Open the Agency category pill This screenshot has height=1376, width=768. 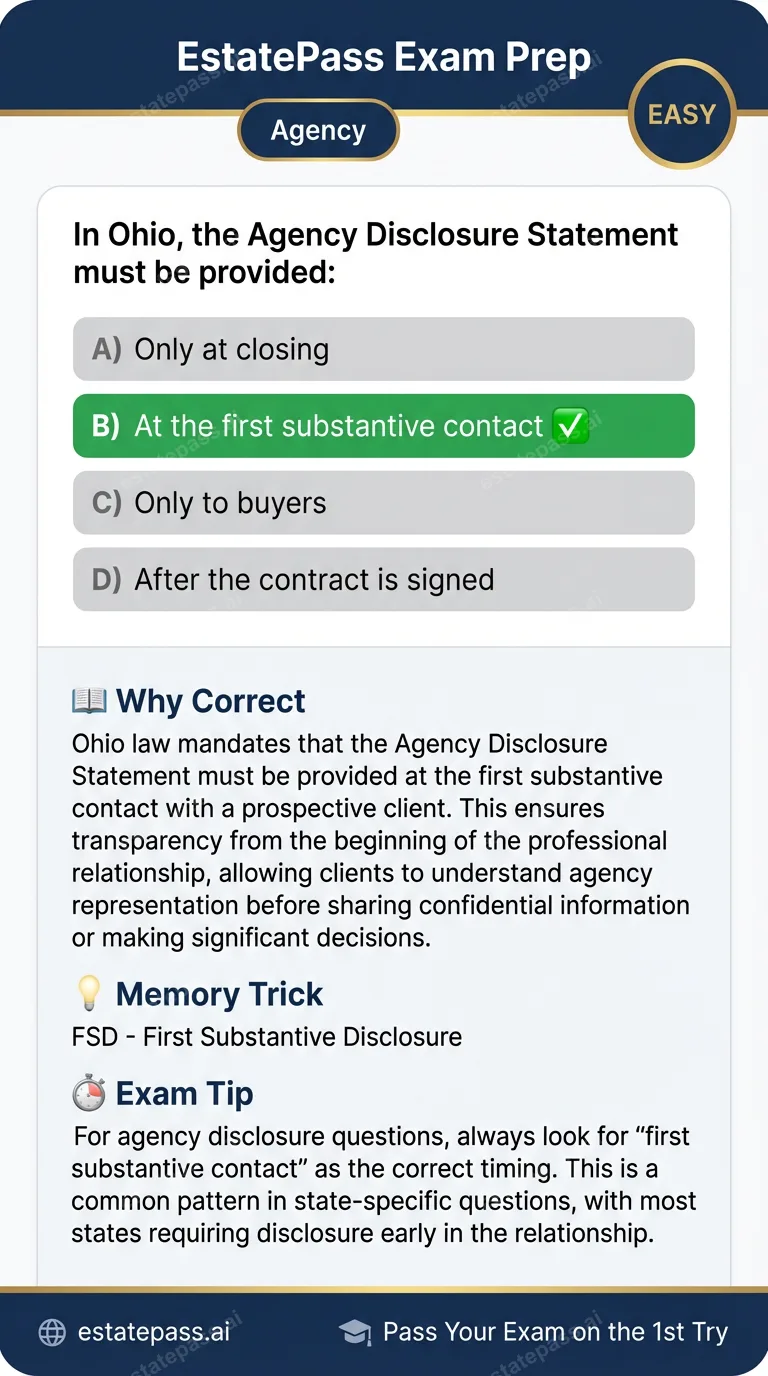coord(318,129)
